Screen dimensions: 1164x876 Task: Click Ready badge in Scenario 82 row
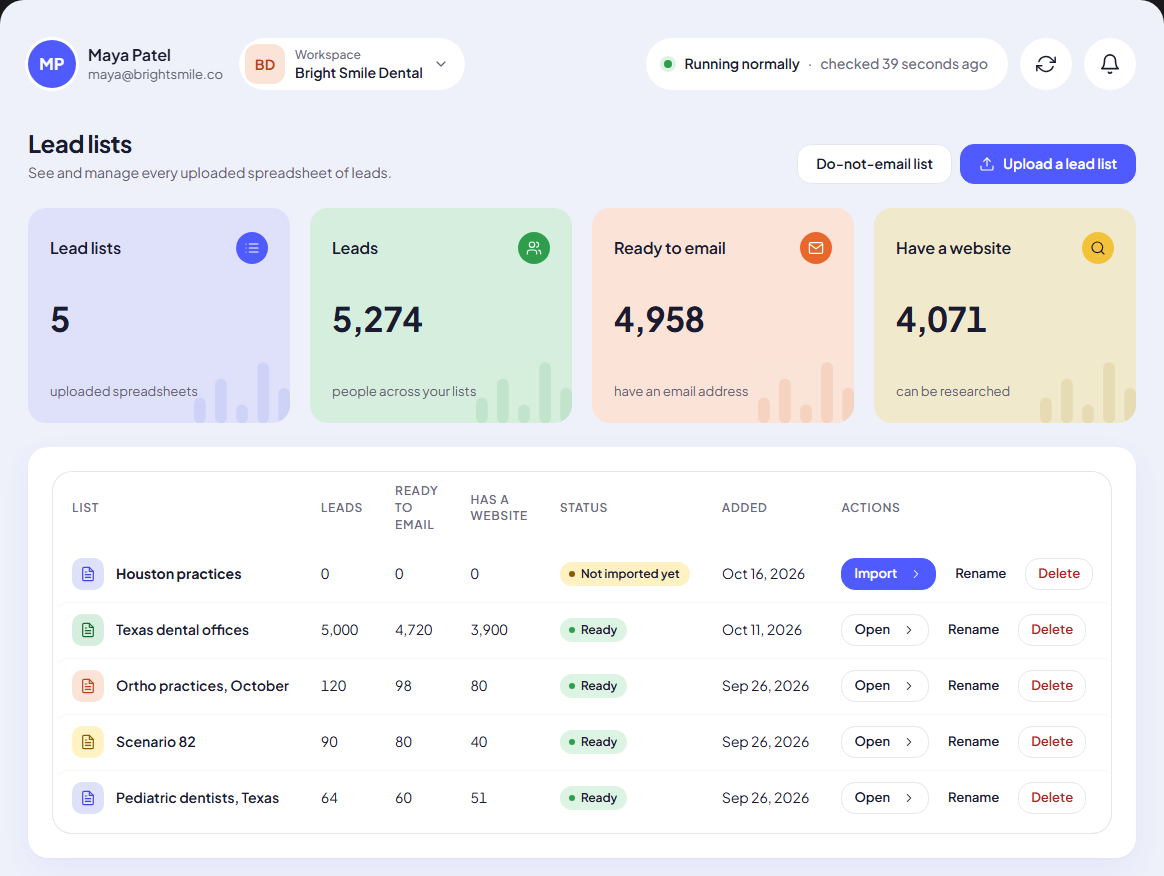pos(593,742)
